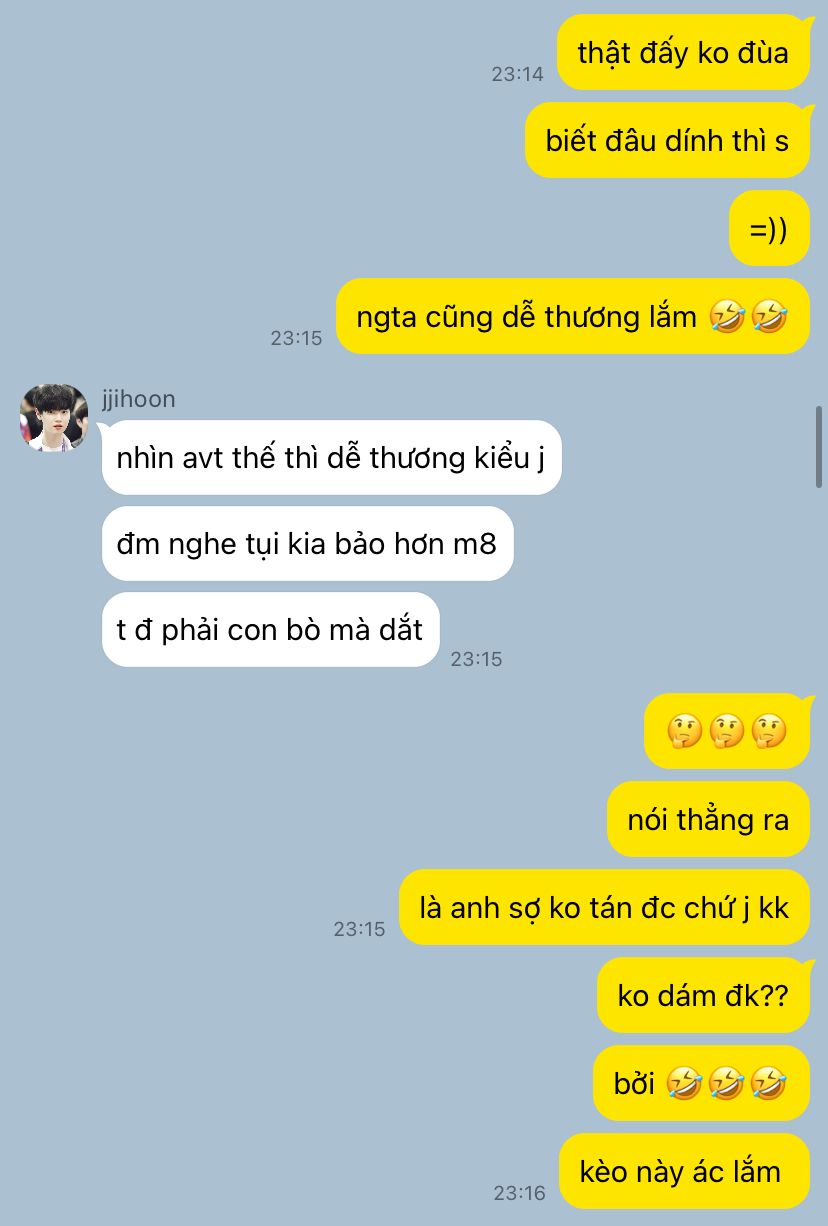Select the 'kèo này ác lắm' message
828x1226 pixels.
(x=684, y=1171)
